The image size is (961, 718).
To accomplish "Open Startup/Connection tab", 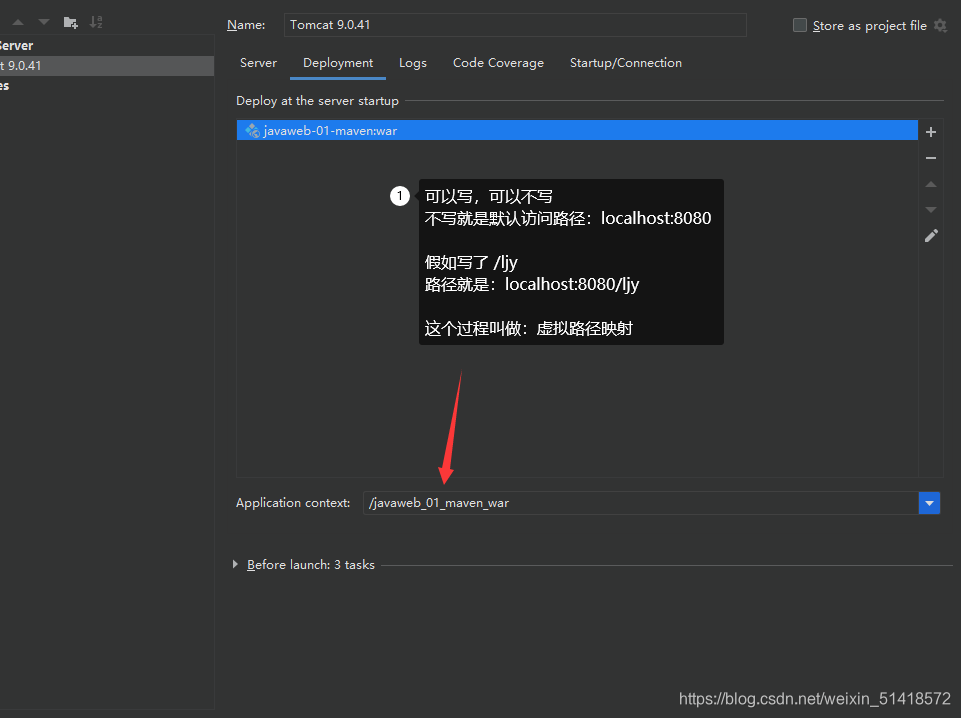I will [x=626, y=62].
